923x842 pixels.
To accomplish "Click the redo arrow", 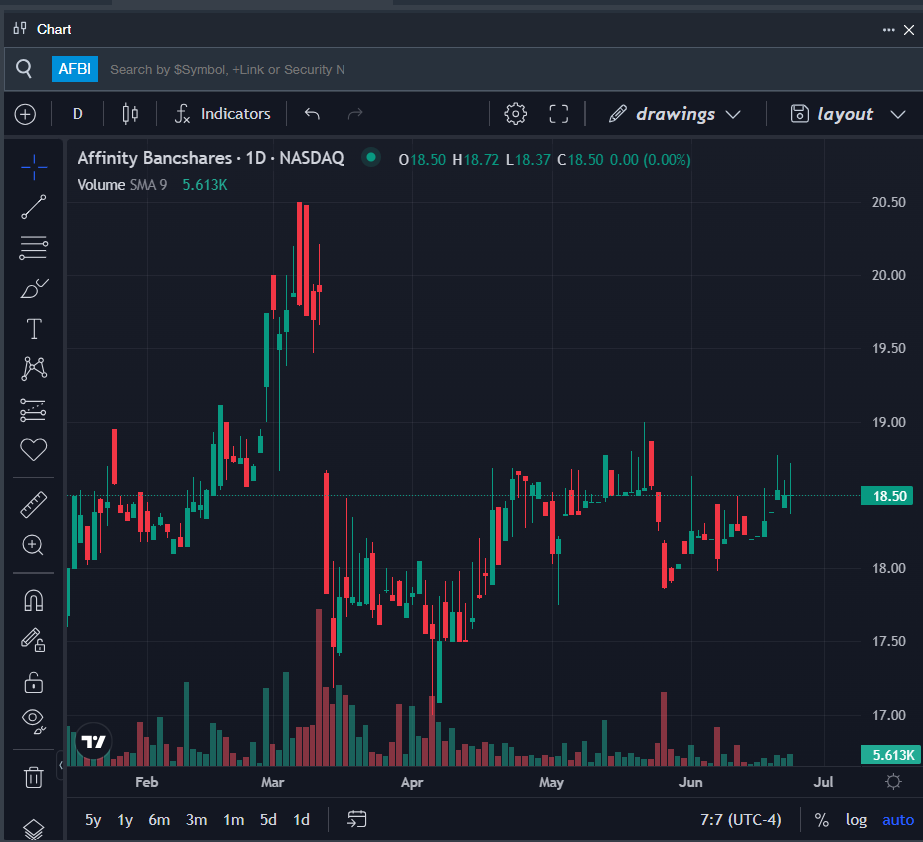I will (x=355, y=114).
